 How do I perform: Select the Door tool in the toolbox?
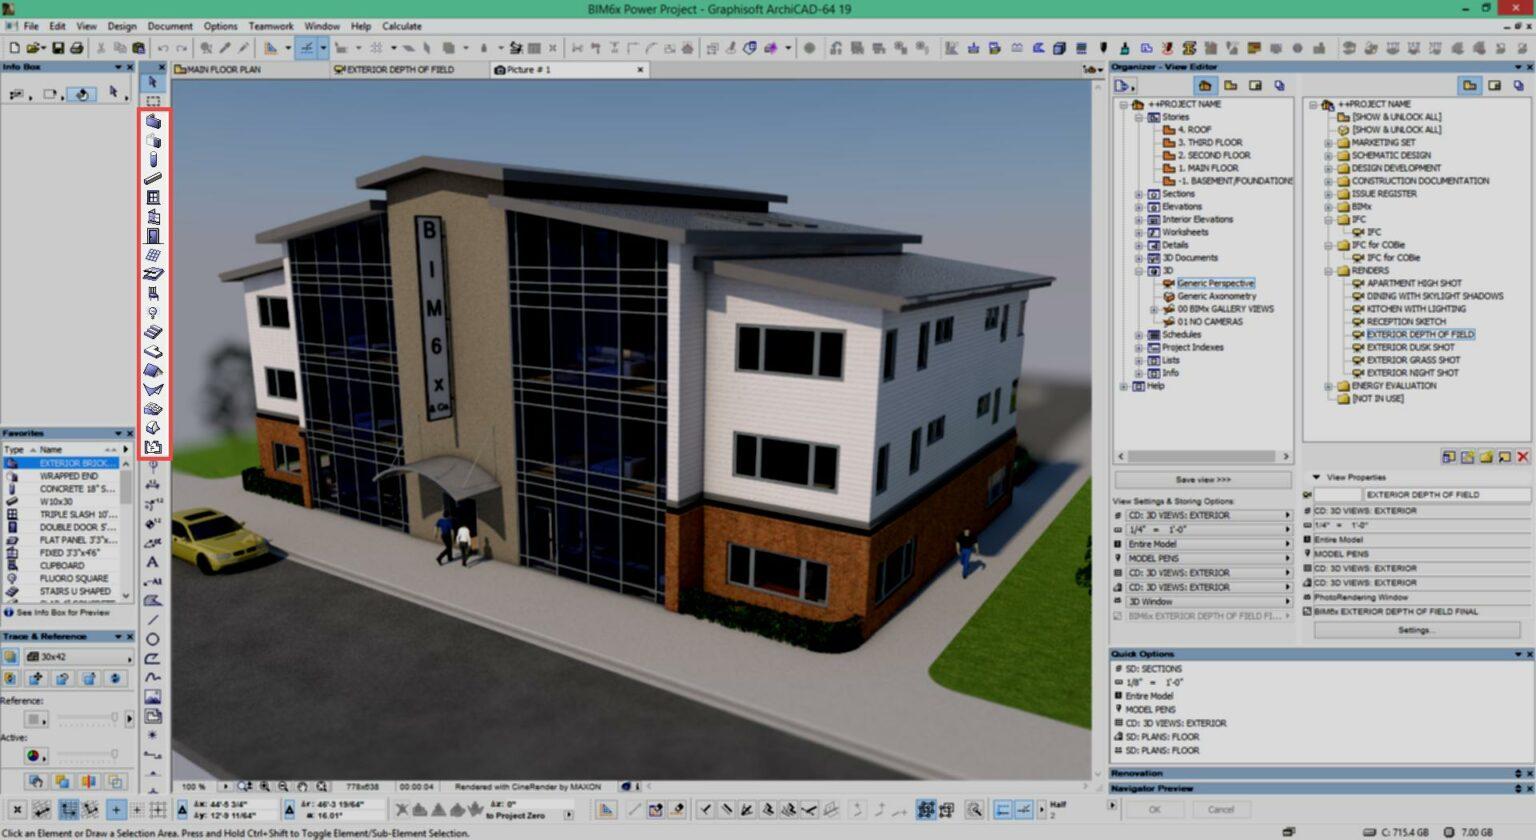pos(153,235)
